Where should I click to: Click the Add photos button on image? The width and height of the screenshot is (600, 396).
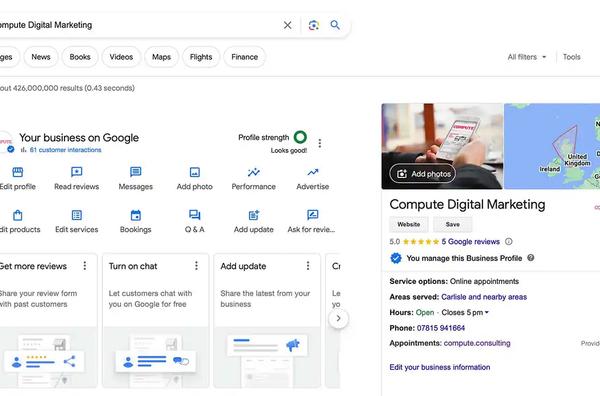click(423, 174)
